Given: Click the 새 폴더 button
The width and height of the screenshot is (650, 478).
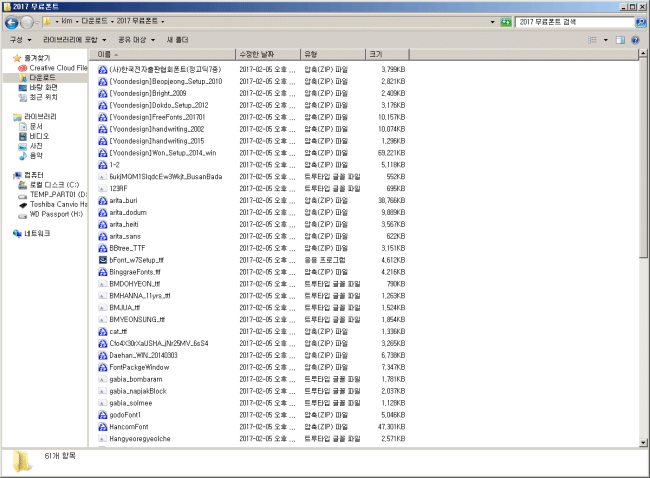Looking at the screenshot, I should [x=177, y=40].
